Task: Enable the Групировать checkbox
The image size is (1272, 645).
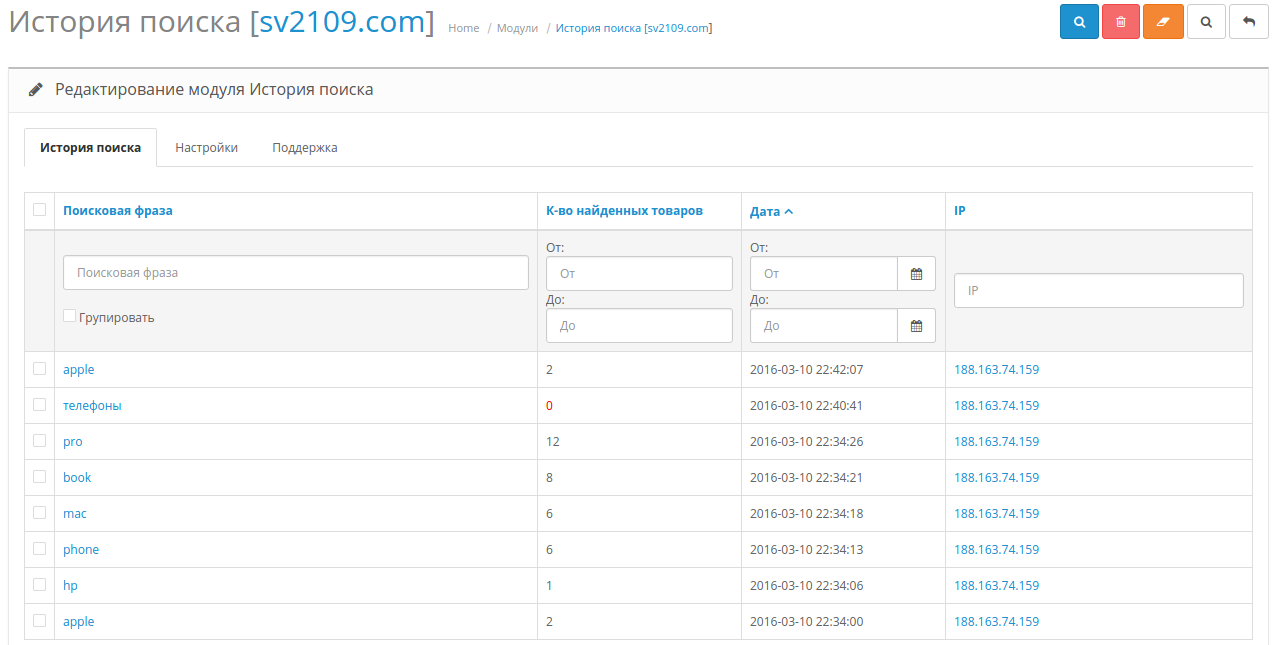Action: click(x=69, y=316)
